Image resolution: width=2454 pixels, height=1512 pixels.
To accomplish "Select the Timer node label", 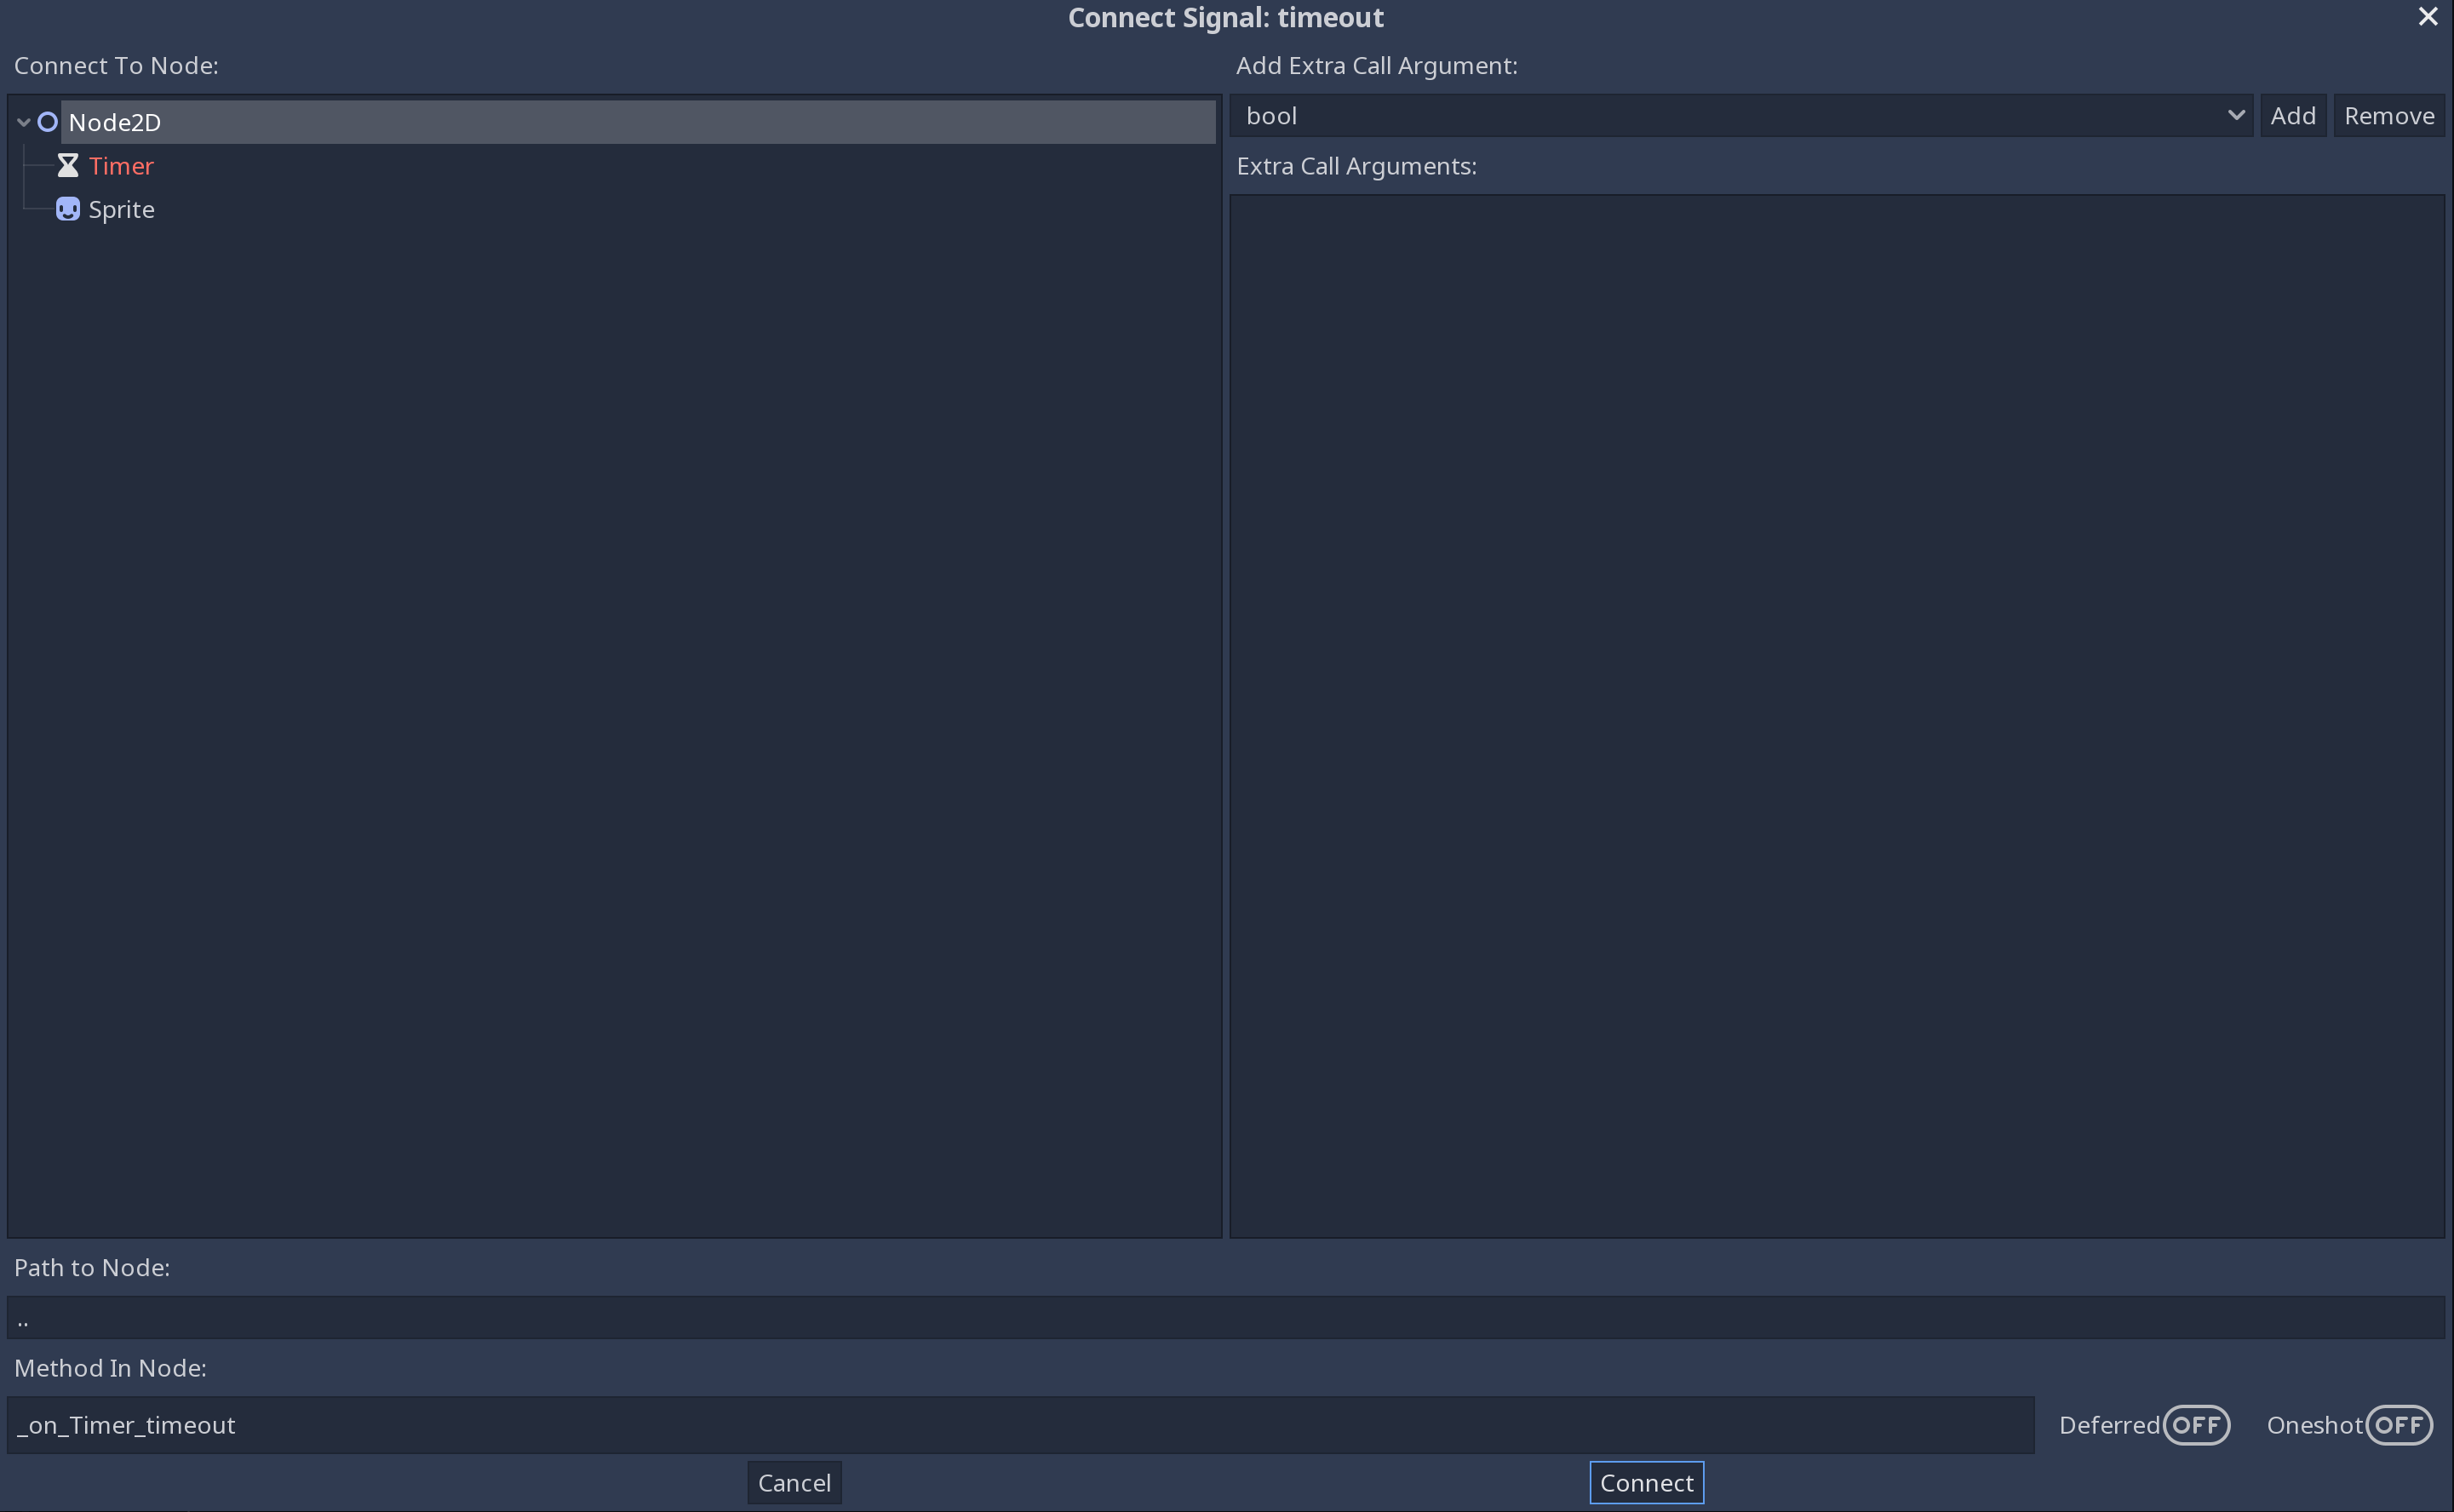I will pyautogui.click(x=121, y=166).
